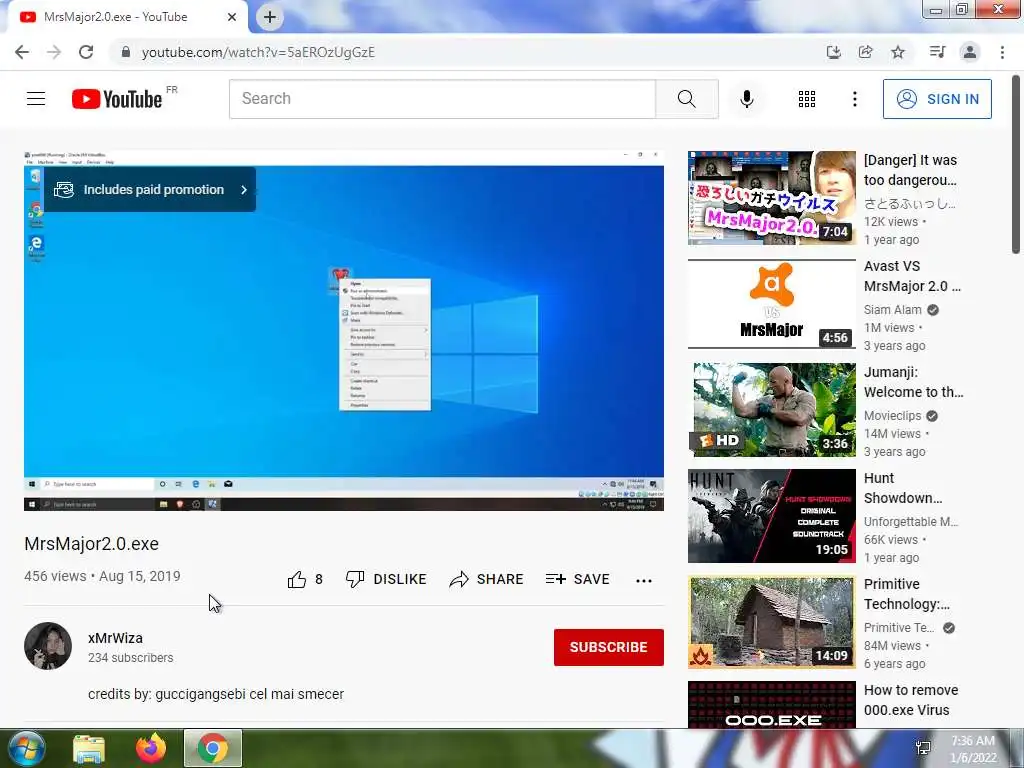Open more actions ellipsis under the video
The width and height of the screenshot is (1024, 768).
(x=644, y=580)
